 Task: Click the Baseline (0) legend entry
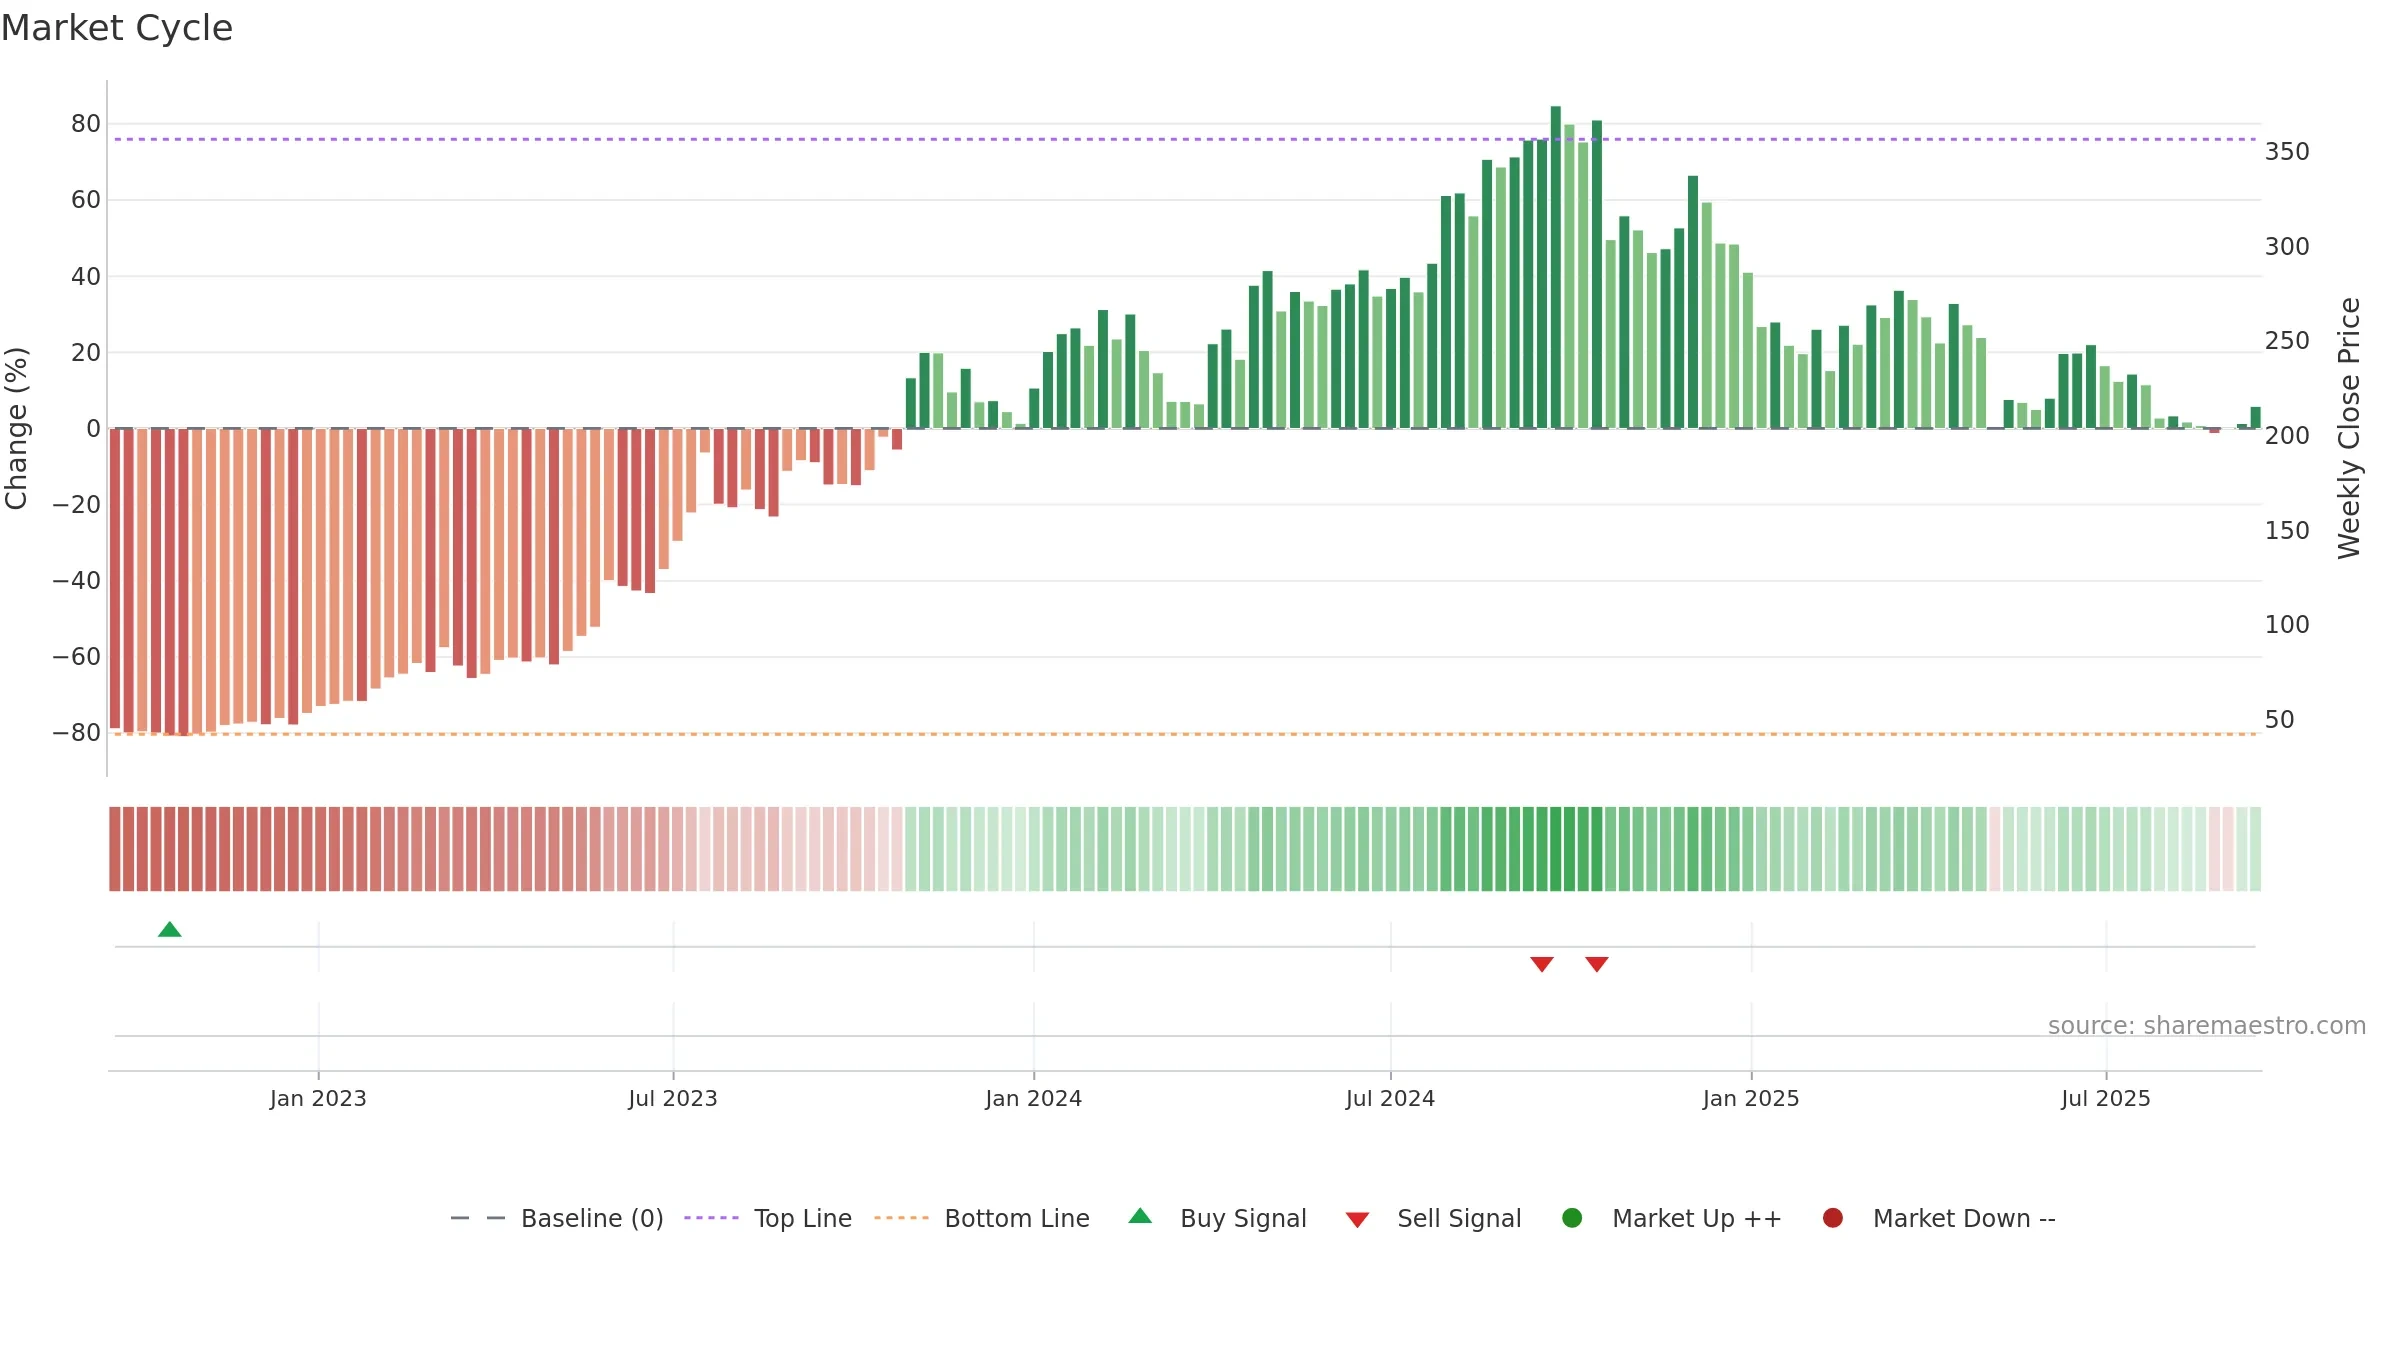click(557, 1218)
